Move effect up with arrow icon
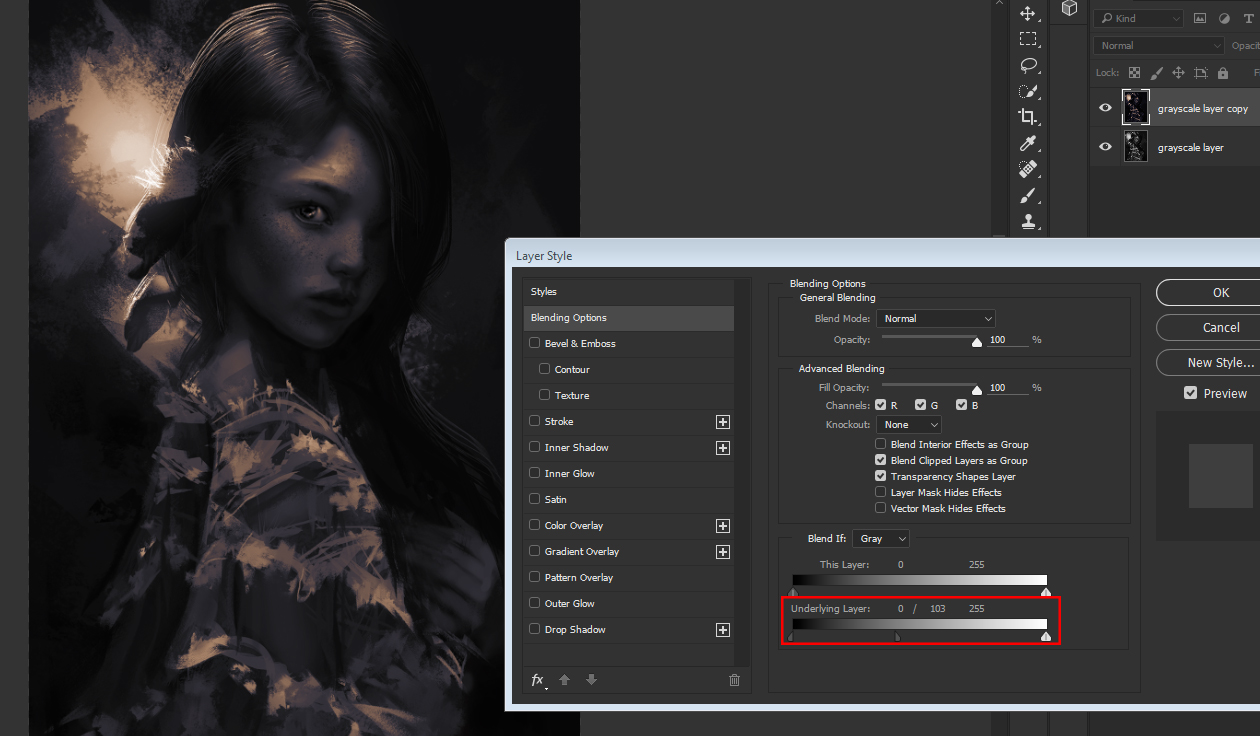 coord(564,680)
